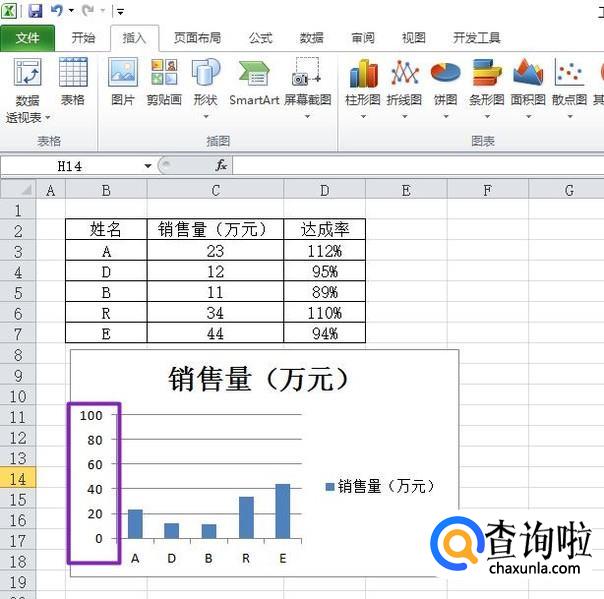Select the cell with value 44
Image resolution: width=604 pixels, height=599 pixels.
215,333
